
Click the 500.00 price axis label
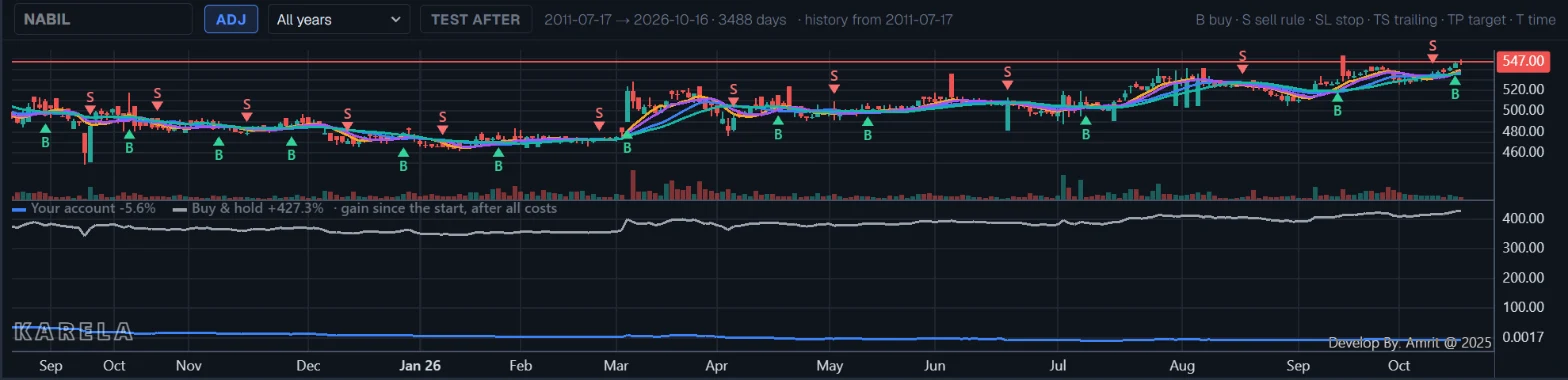(1522, 109)
